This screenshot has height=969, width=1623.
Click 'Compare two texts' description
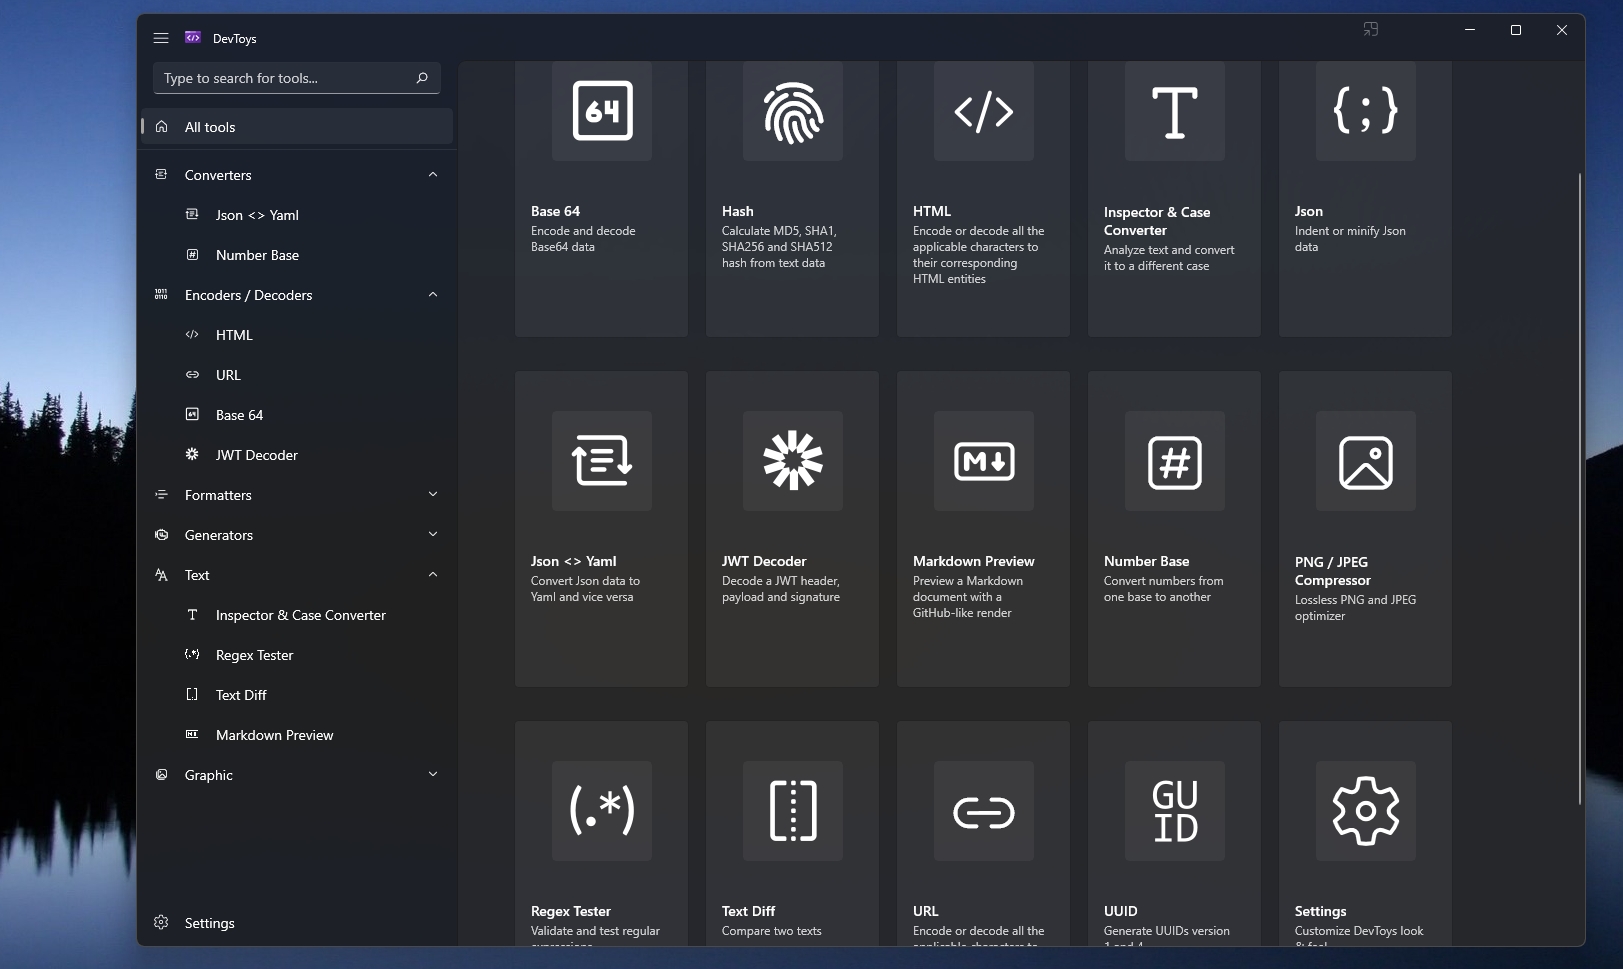point(772,931)
